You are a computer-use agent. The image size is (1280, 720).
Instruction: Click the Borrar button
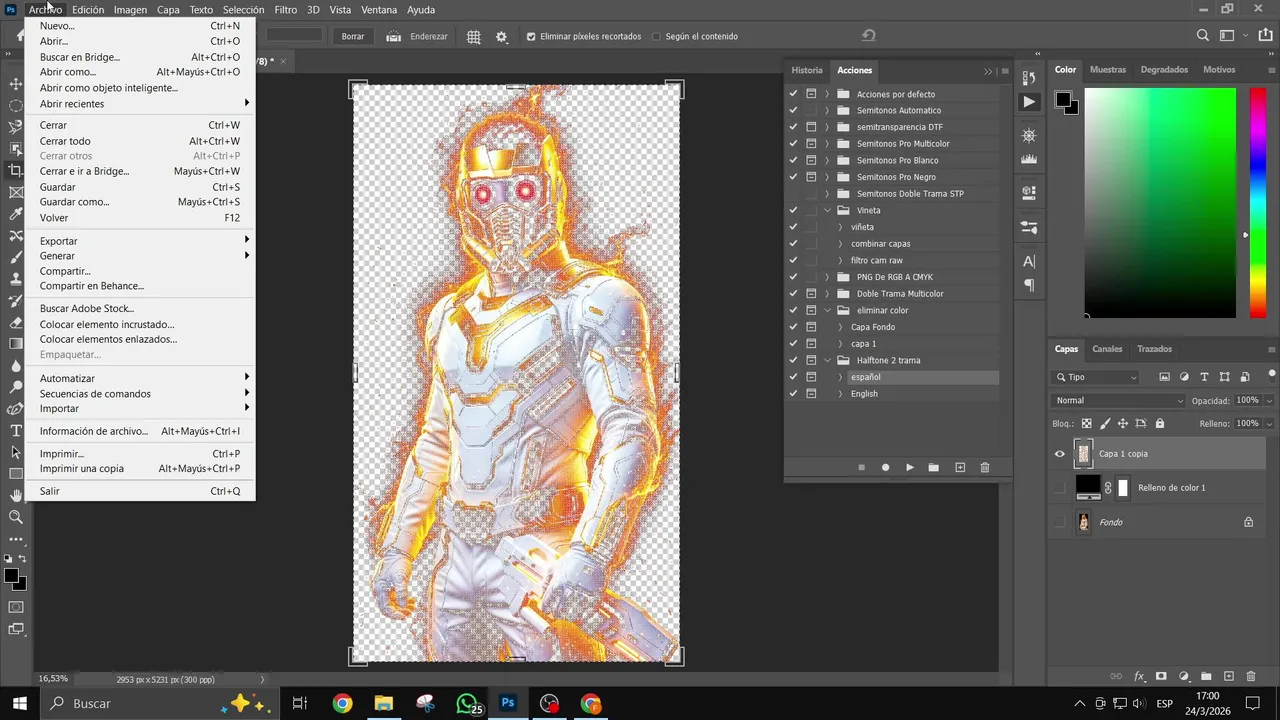353,36
